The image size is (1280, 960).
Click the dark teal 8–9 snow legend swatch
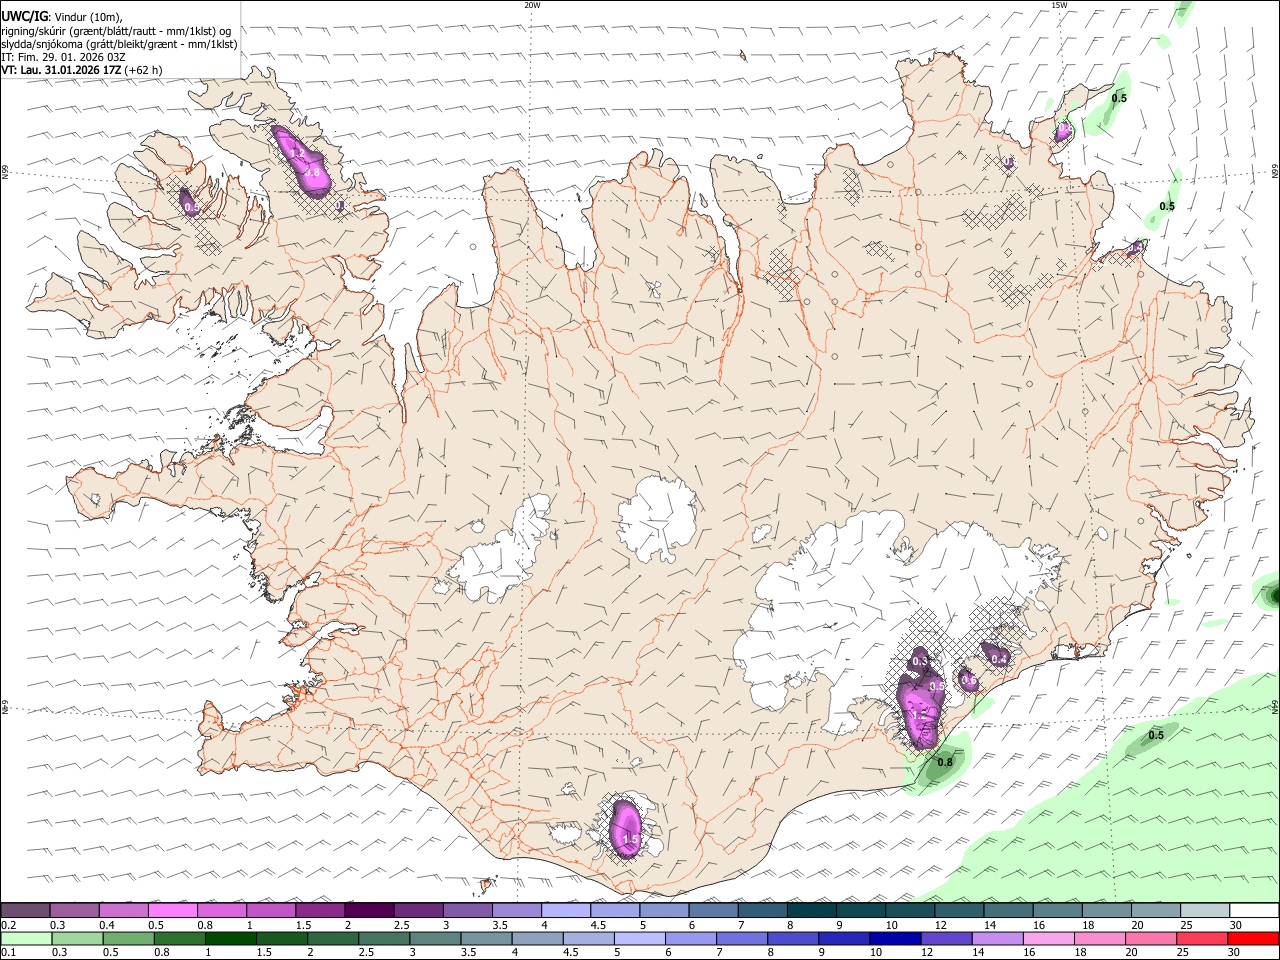[811, 911]
